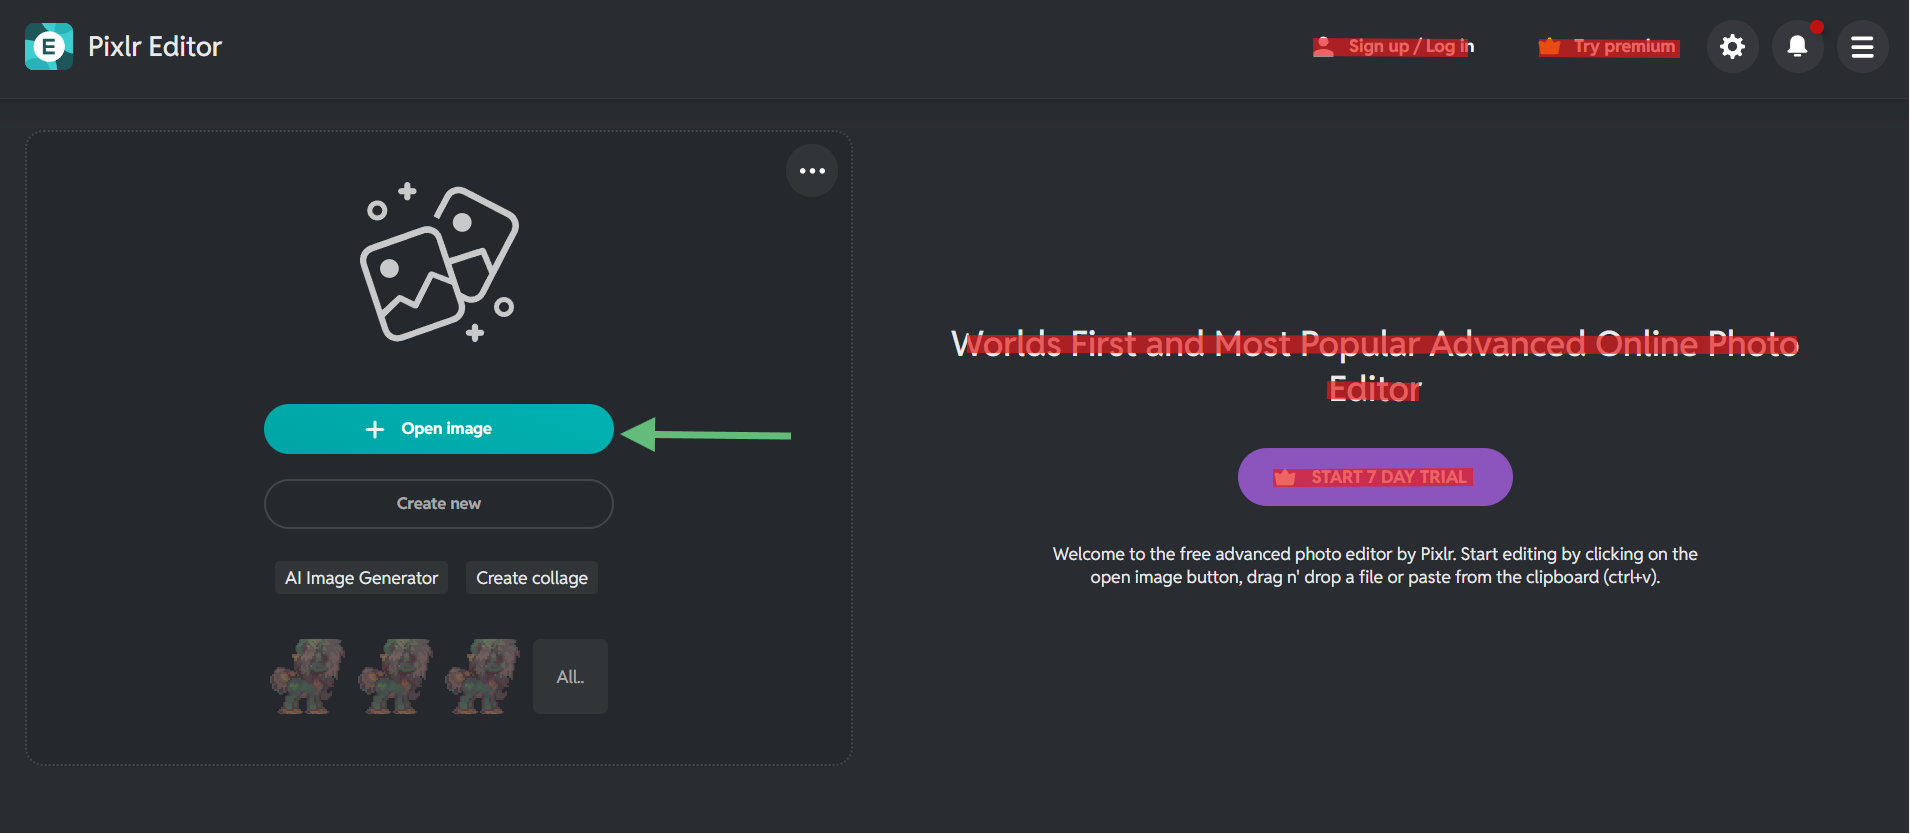Open the three-dot more options menu
The height and width of the screenshot is (834, 1910).
pyautogui.click(x=812, y=171)
